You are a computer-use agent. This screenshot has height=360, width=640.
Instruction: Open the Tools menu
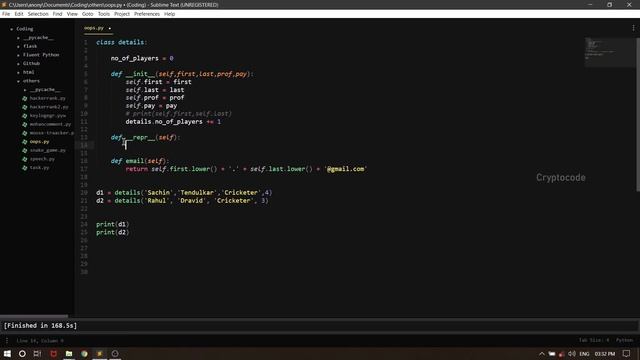(104, 14)
